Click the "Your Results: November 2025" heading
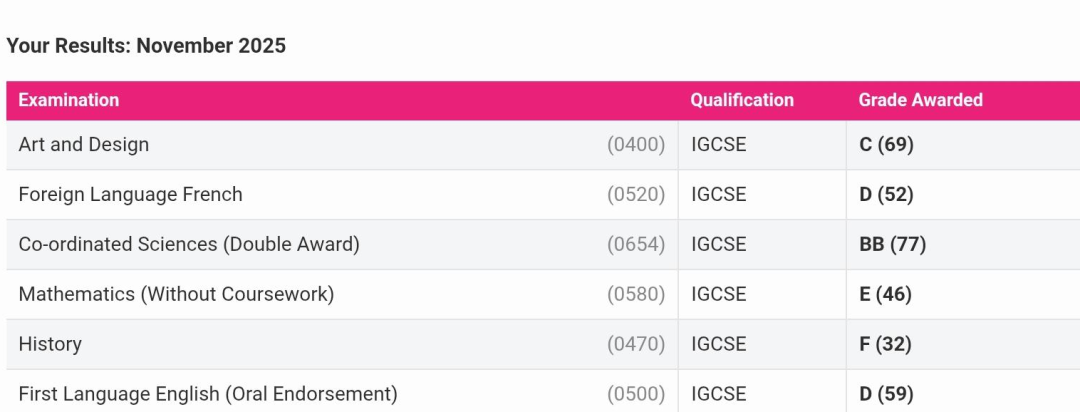Screen dimensions: 1080x412 (146, 46)
